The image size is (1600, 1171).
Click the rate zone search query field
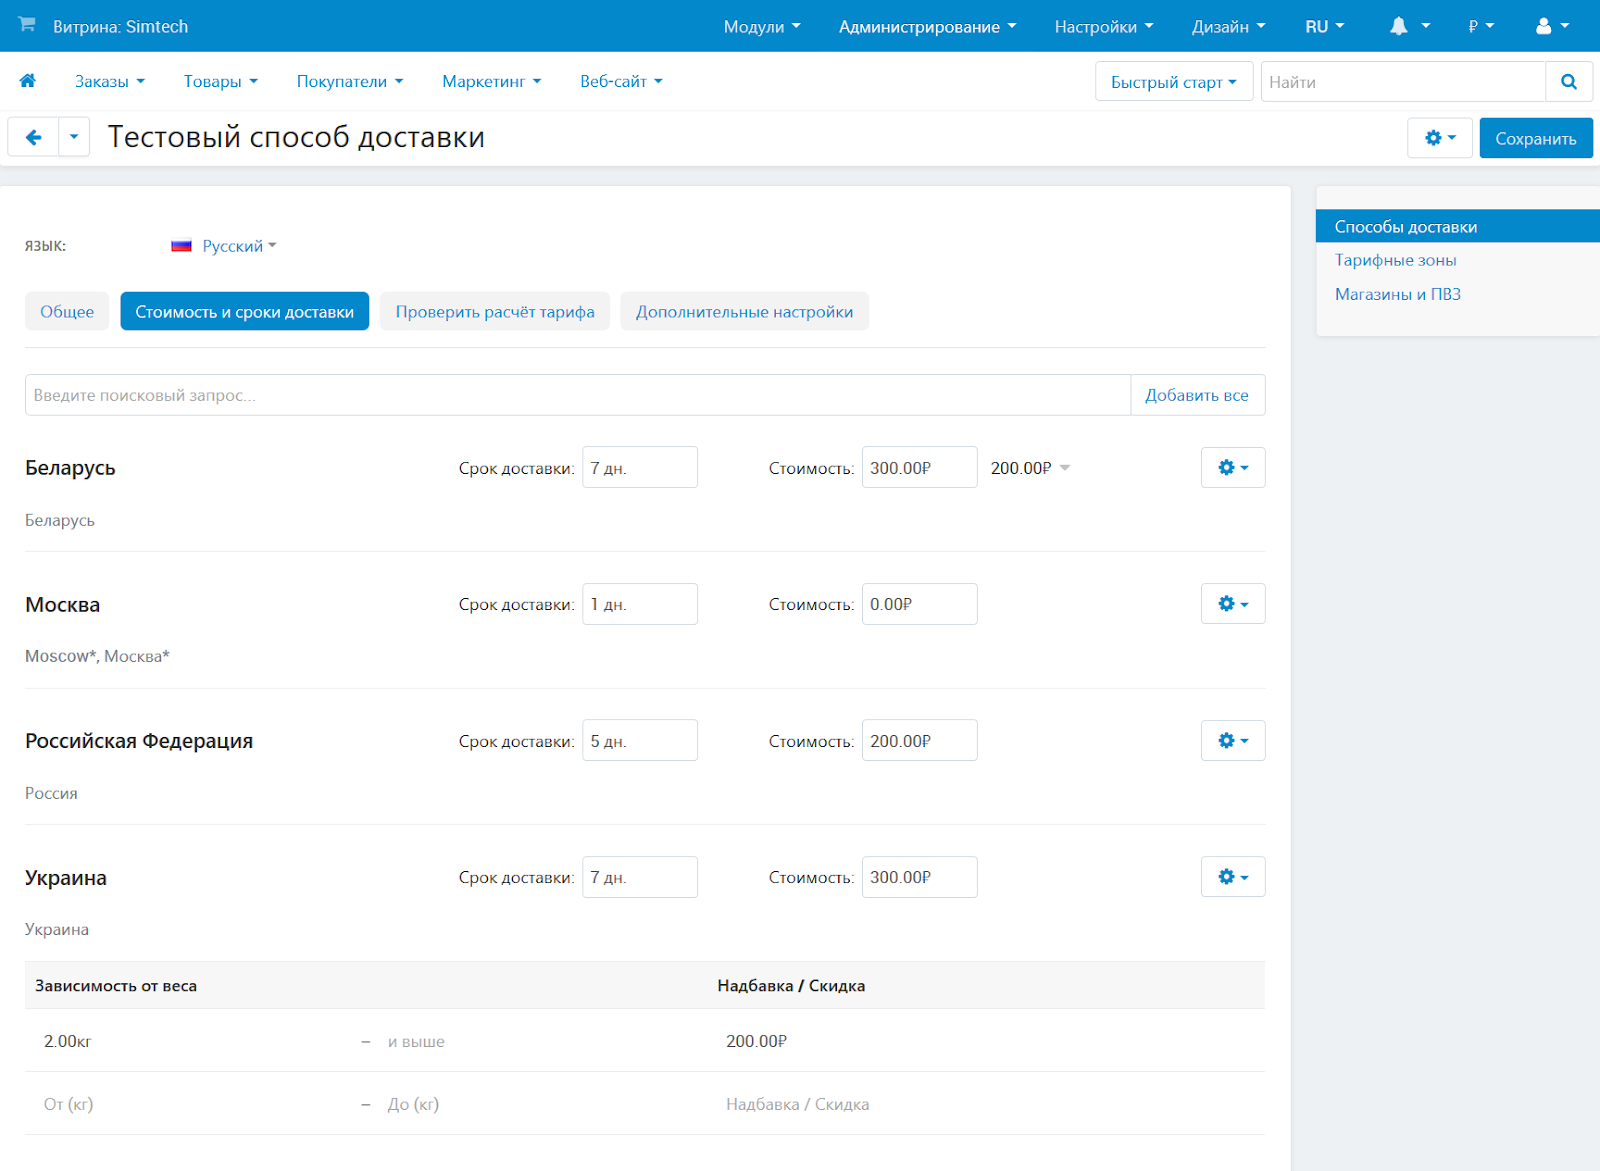(578, 395)
